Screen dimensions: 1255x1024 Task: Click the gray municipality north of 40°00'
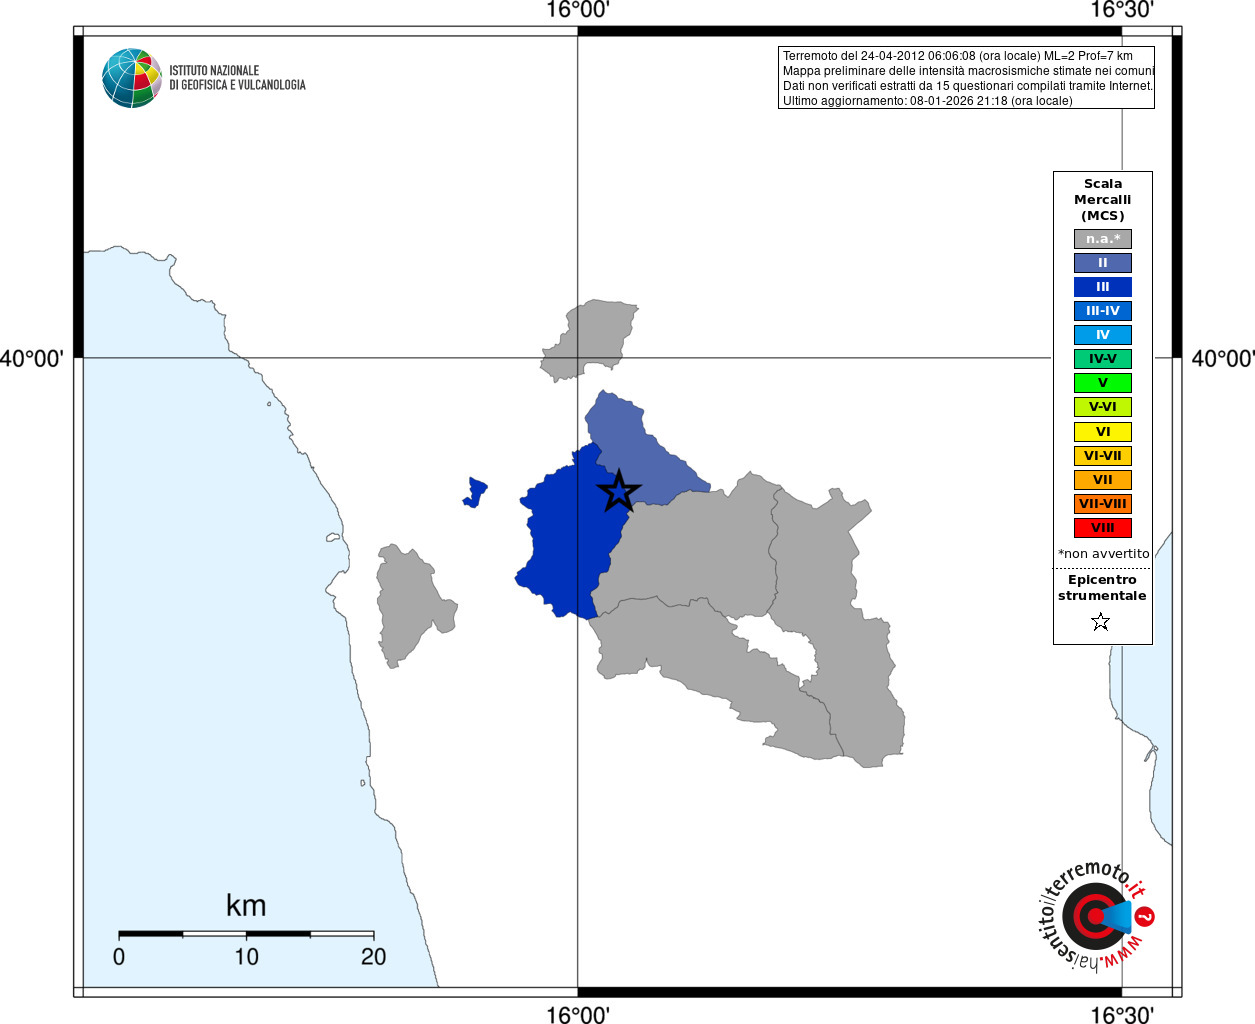click(590, 340)
